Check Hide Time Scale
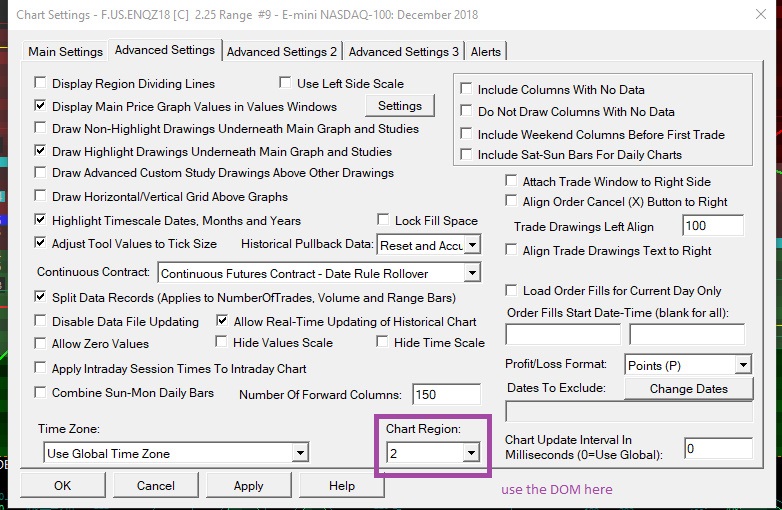 coord(382,341)
